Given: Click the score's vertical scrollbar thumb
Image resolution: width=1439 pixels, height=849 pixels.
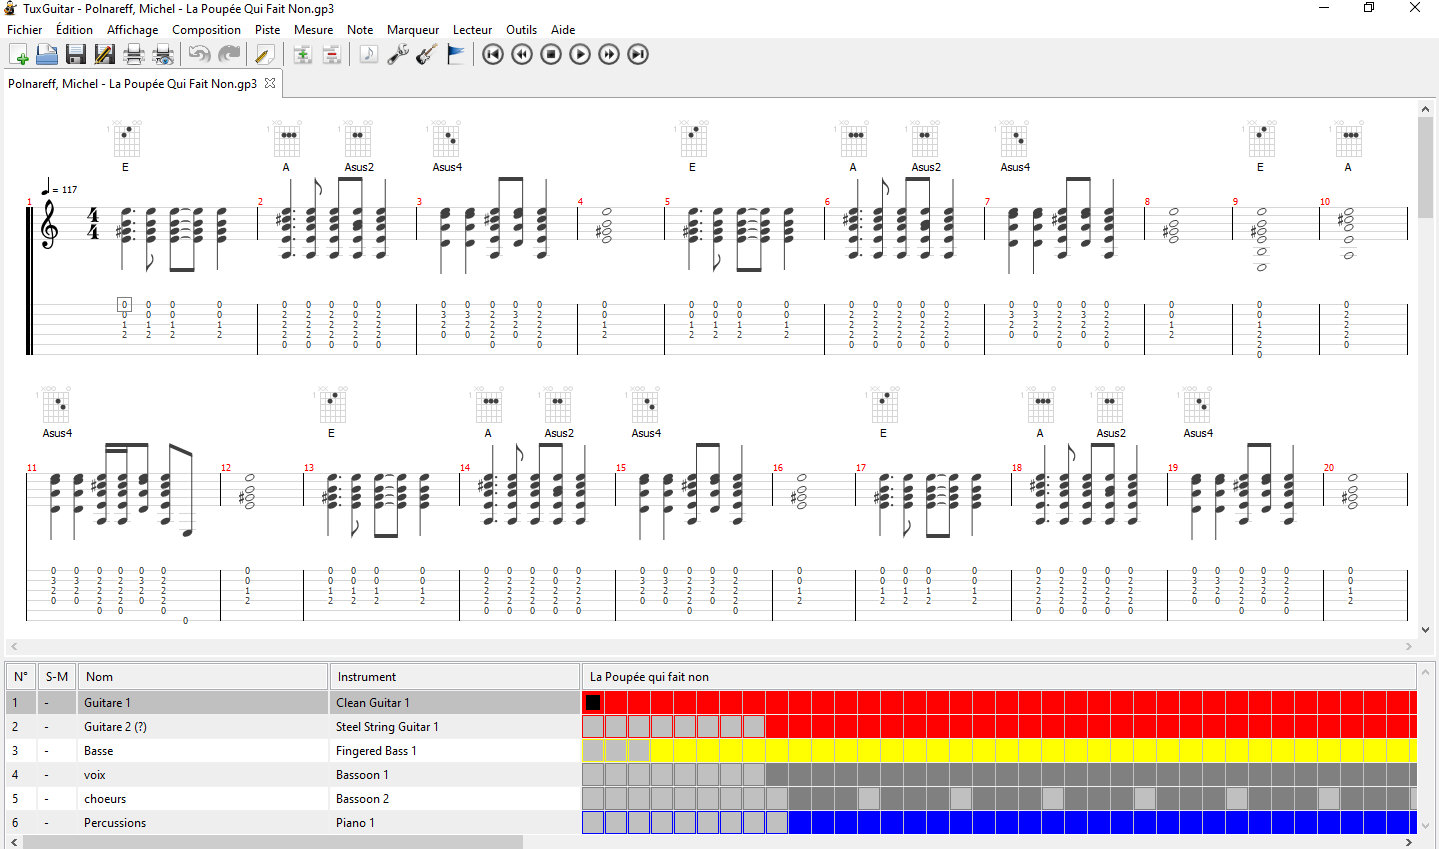Looking at the screenshot, I should tap(1426, 167).
